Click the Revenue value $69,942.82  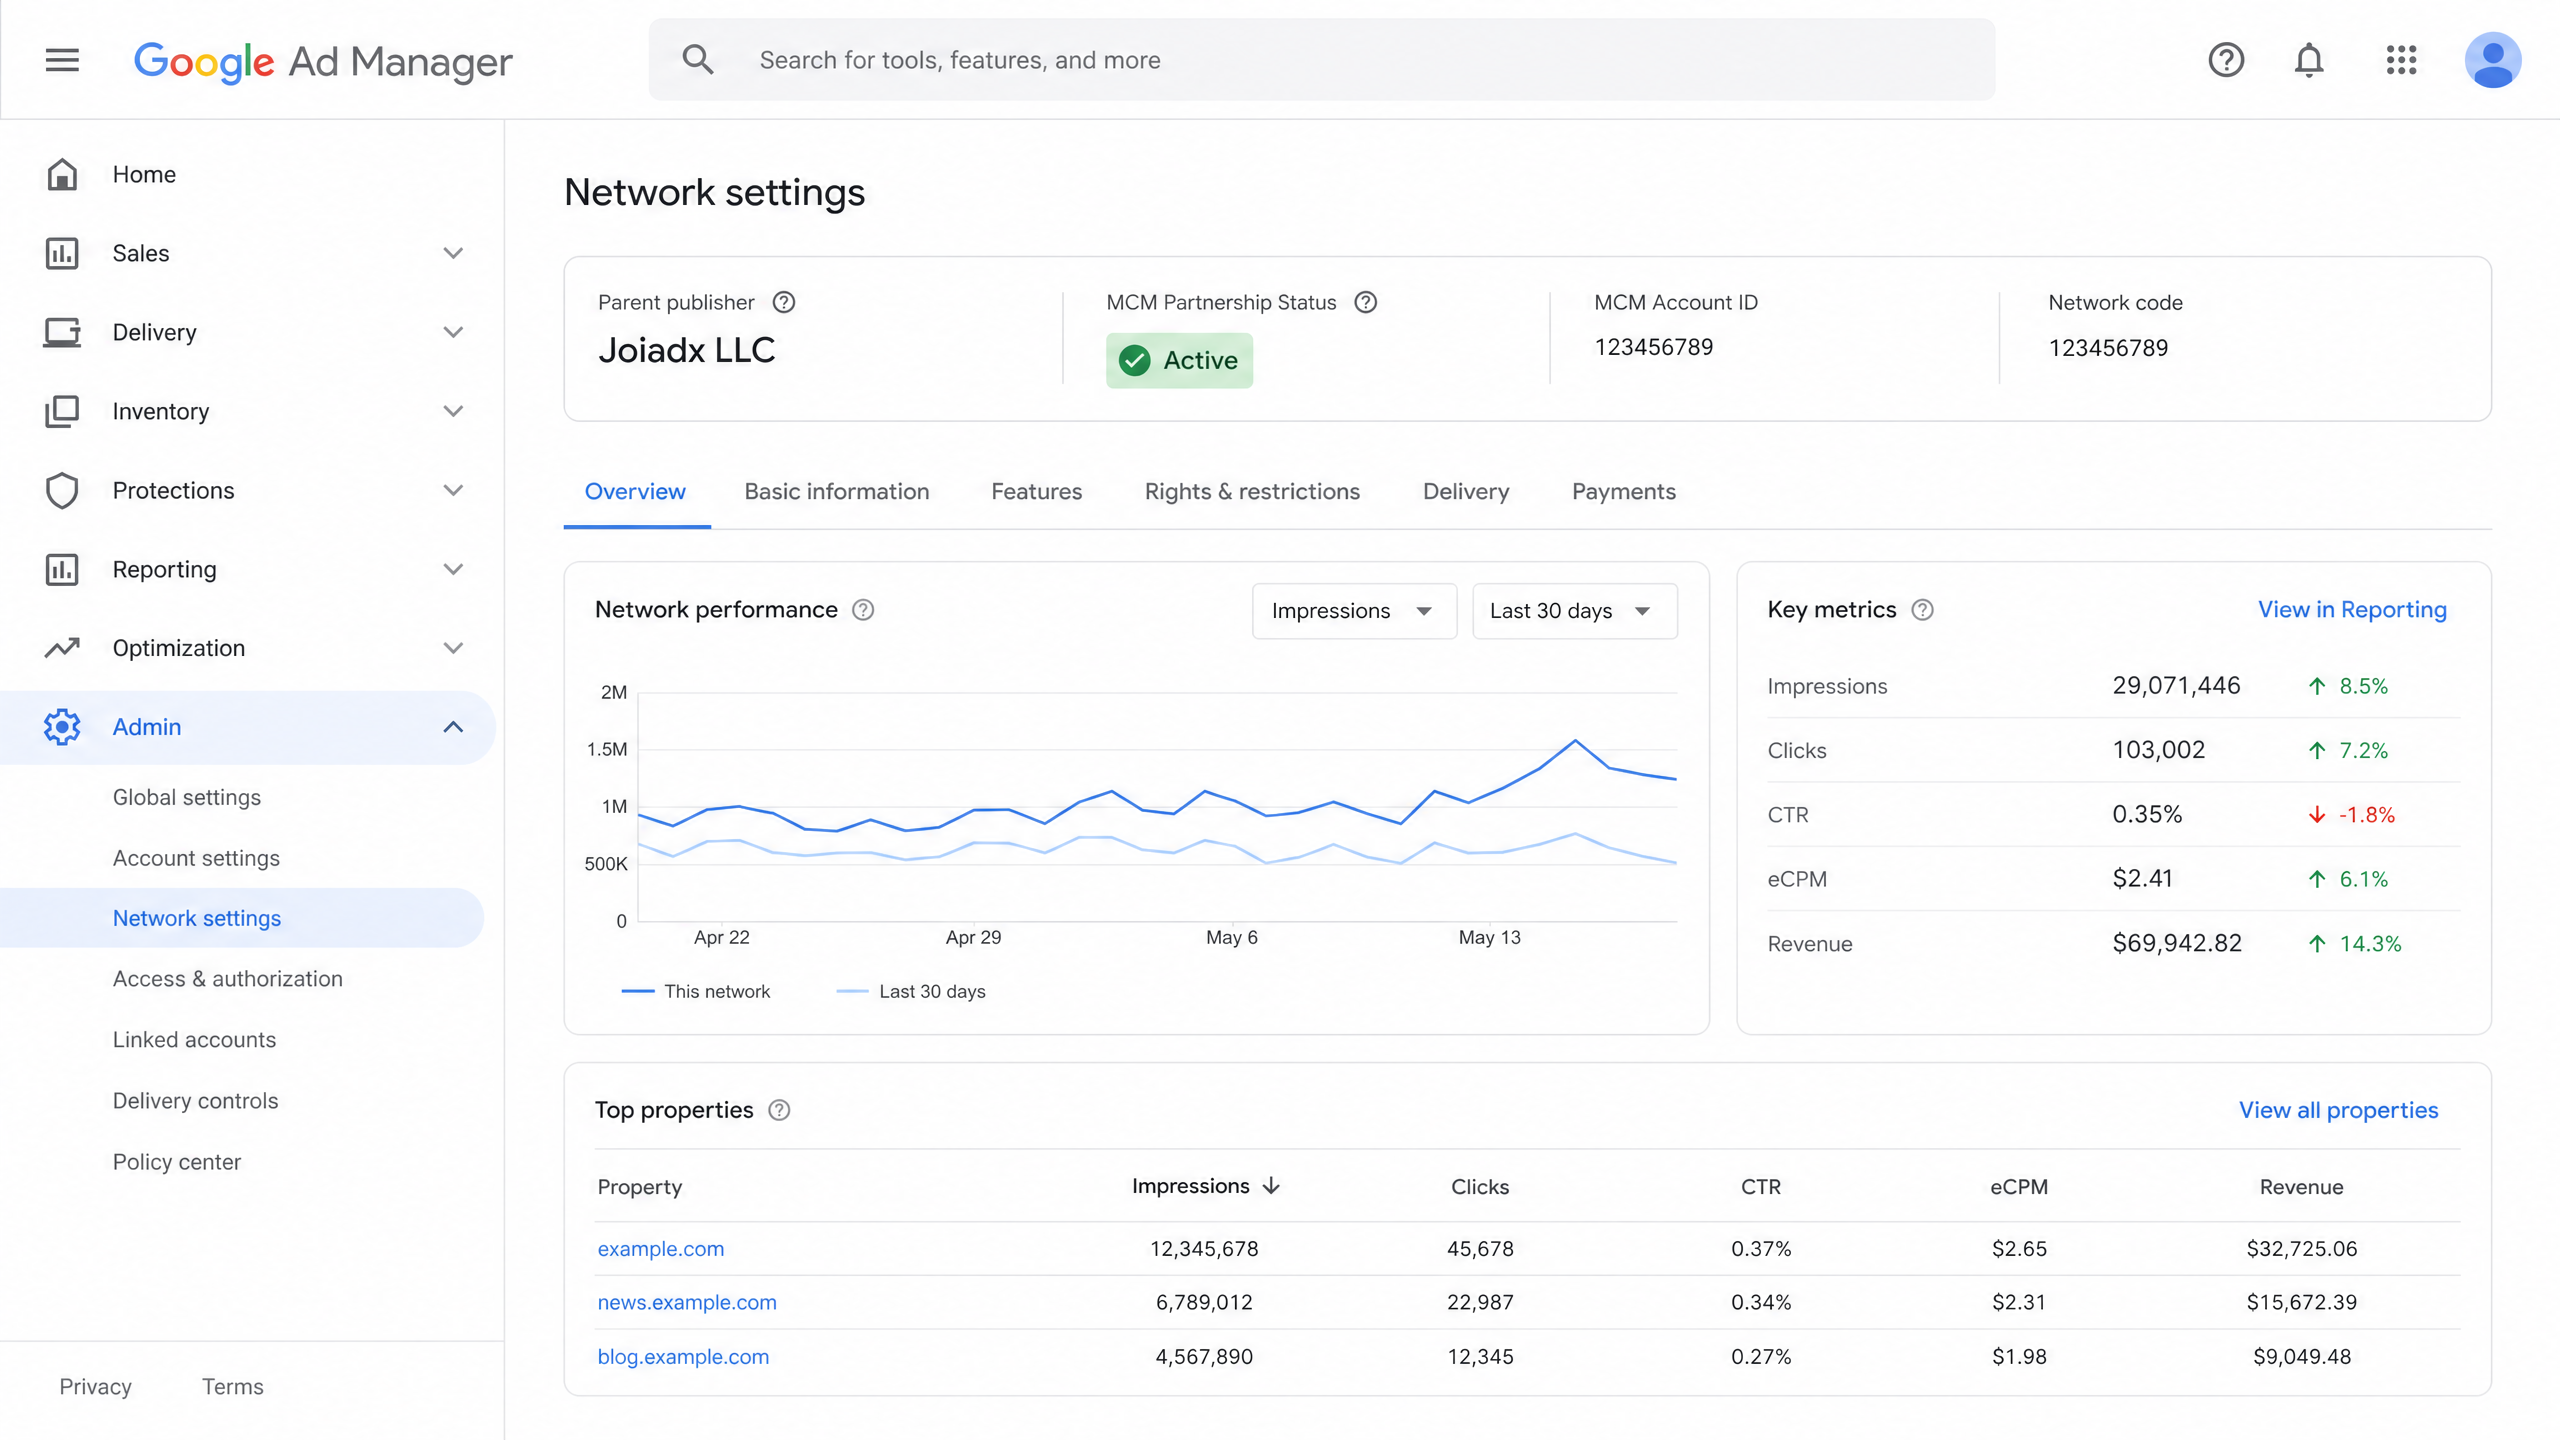pos(2177,943)
